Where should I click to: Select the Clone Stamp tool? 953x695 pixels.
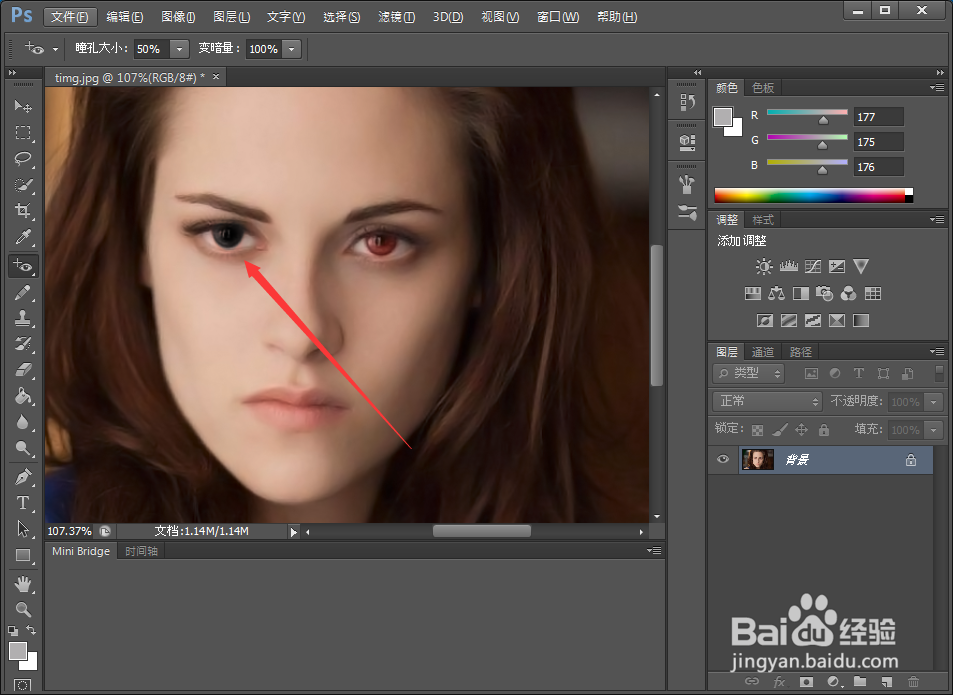pos(23,318)
